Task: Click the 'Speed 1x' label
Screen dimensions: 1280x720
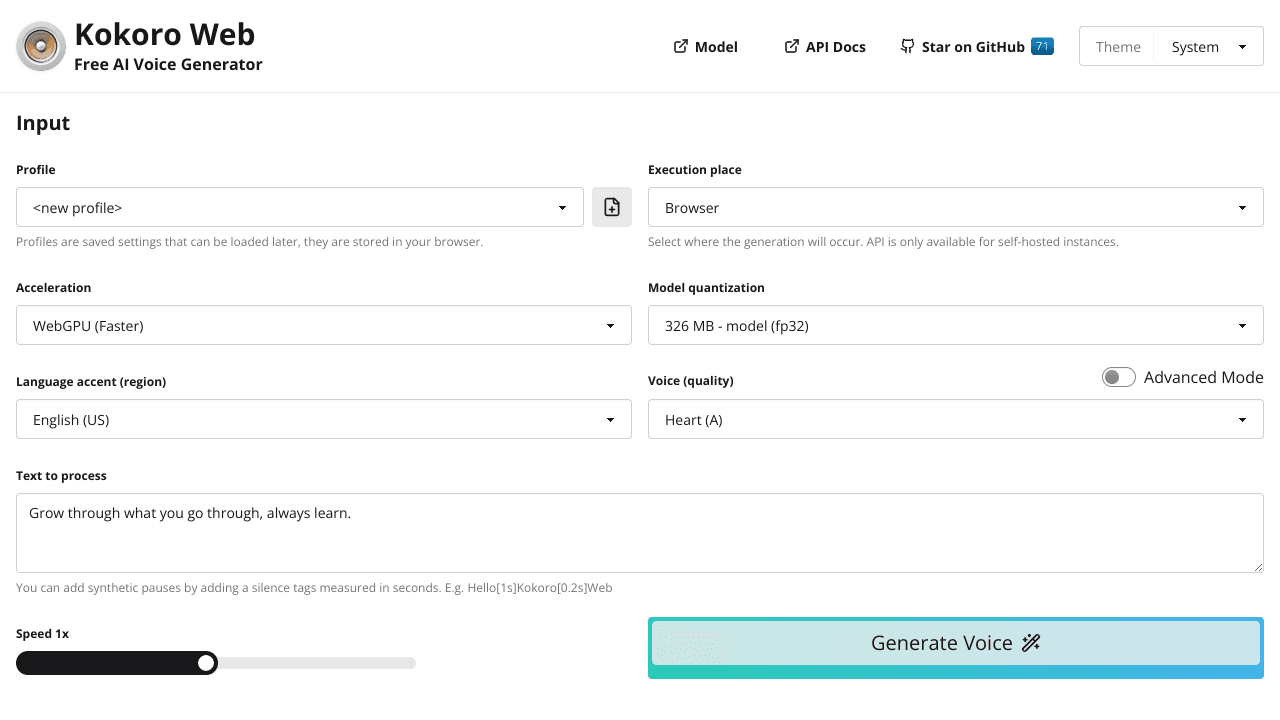Action: pos(42,633)
